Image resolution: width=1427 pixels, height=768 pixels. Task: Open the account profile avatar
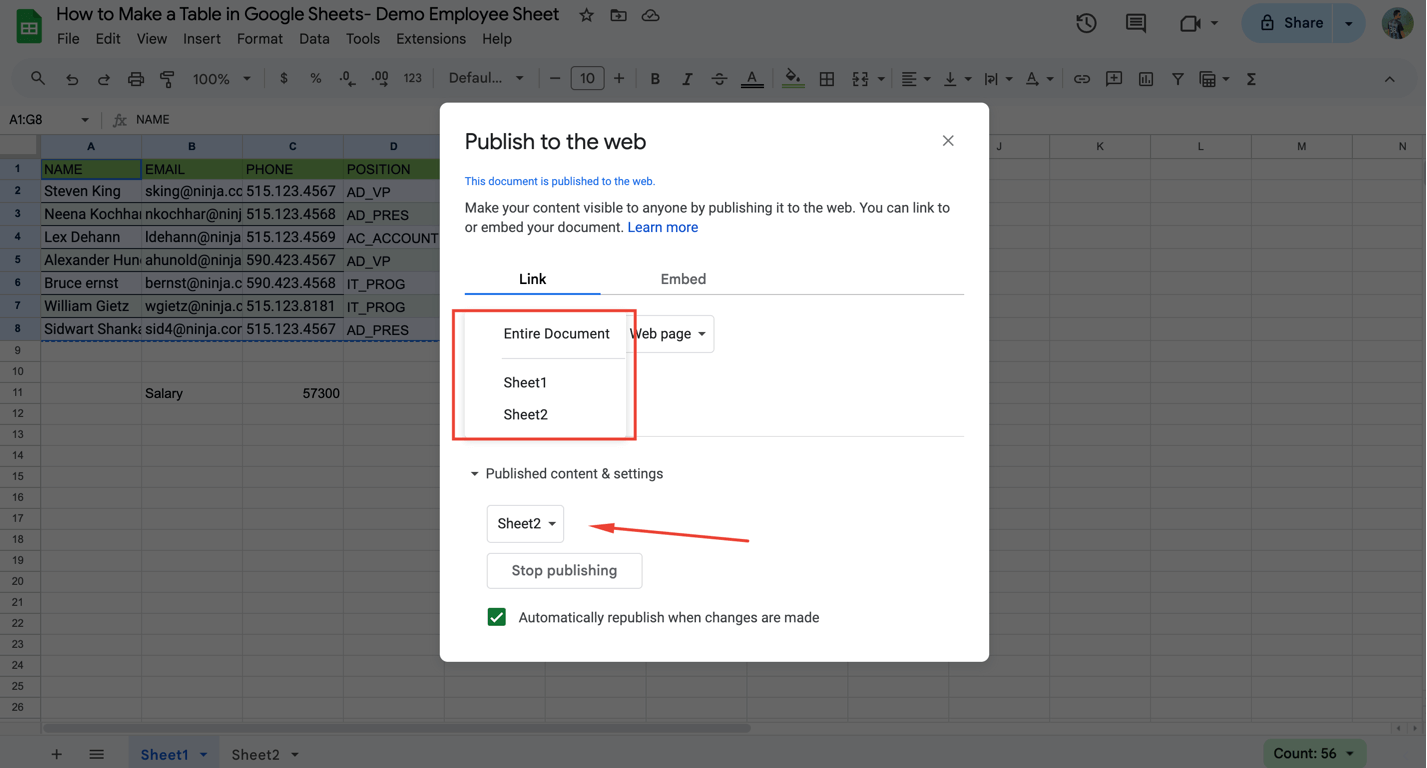coord(1397,23)
